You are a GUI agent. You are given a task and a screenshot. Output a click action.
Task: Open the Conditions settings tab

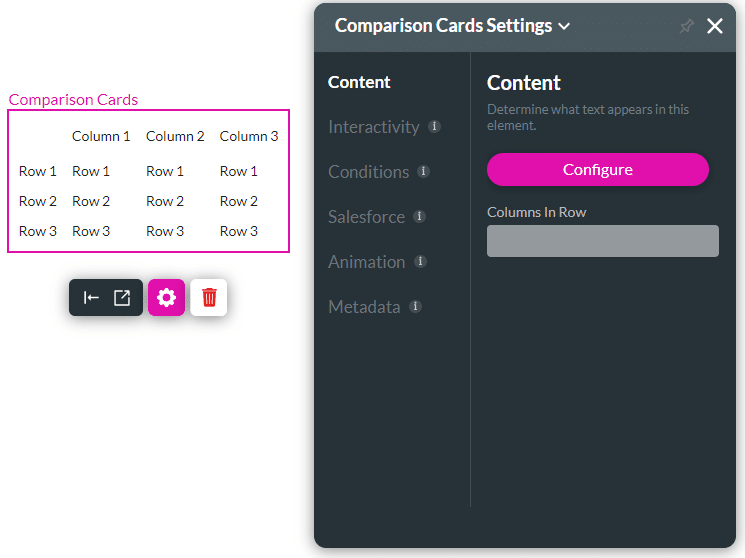click(369, 172)
